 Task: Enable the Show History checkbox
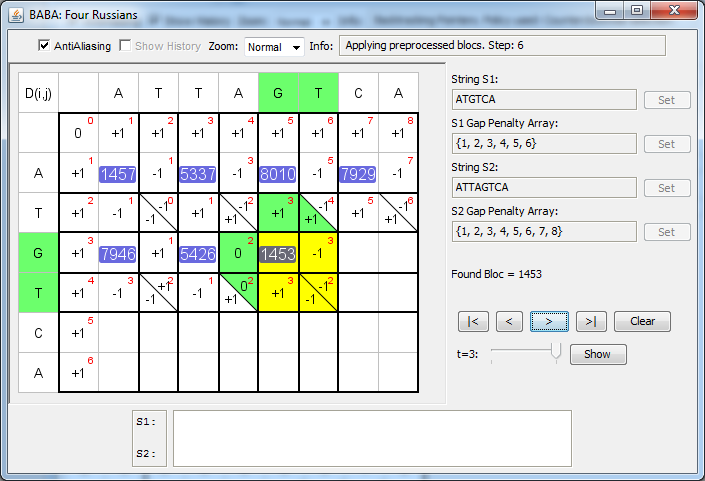[125, 46]
